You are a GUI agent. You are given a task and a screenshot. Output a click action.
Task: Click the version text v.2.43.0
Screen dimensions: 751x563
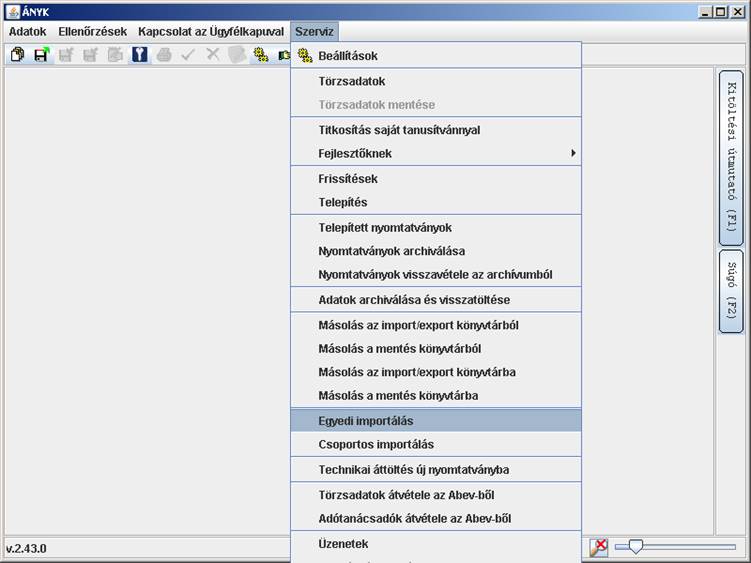(26, 549)
